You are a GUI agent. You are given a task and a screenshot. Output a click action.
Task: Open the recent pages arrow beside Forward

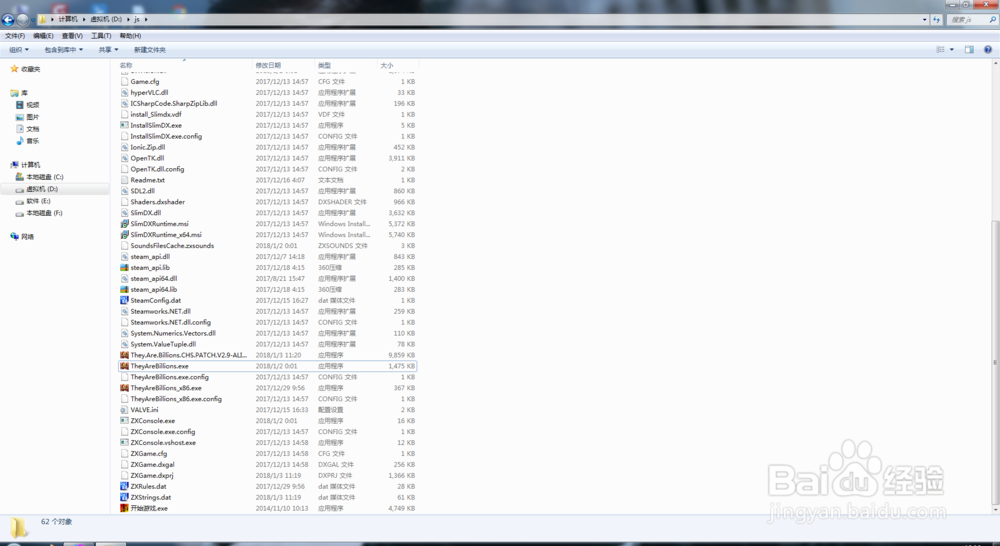tap(33, 20)
